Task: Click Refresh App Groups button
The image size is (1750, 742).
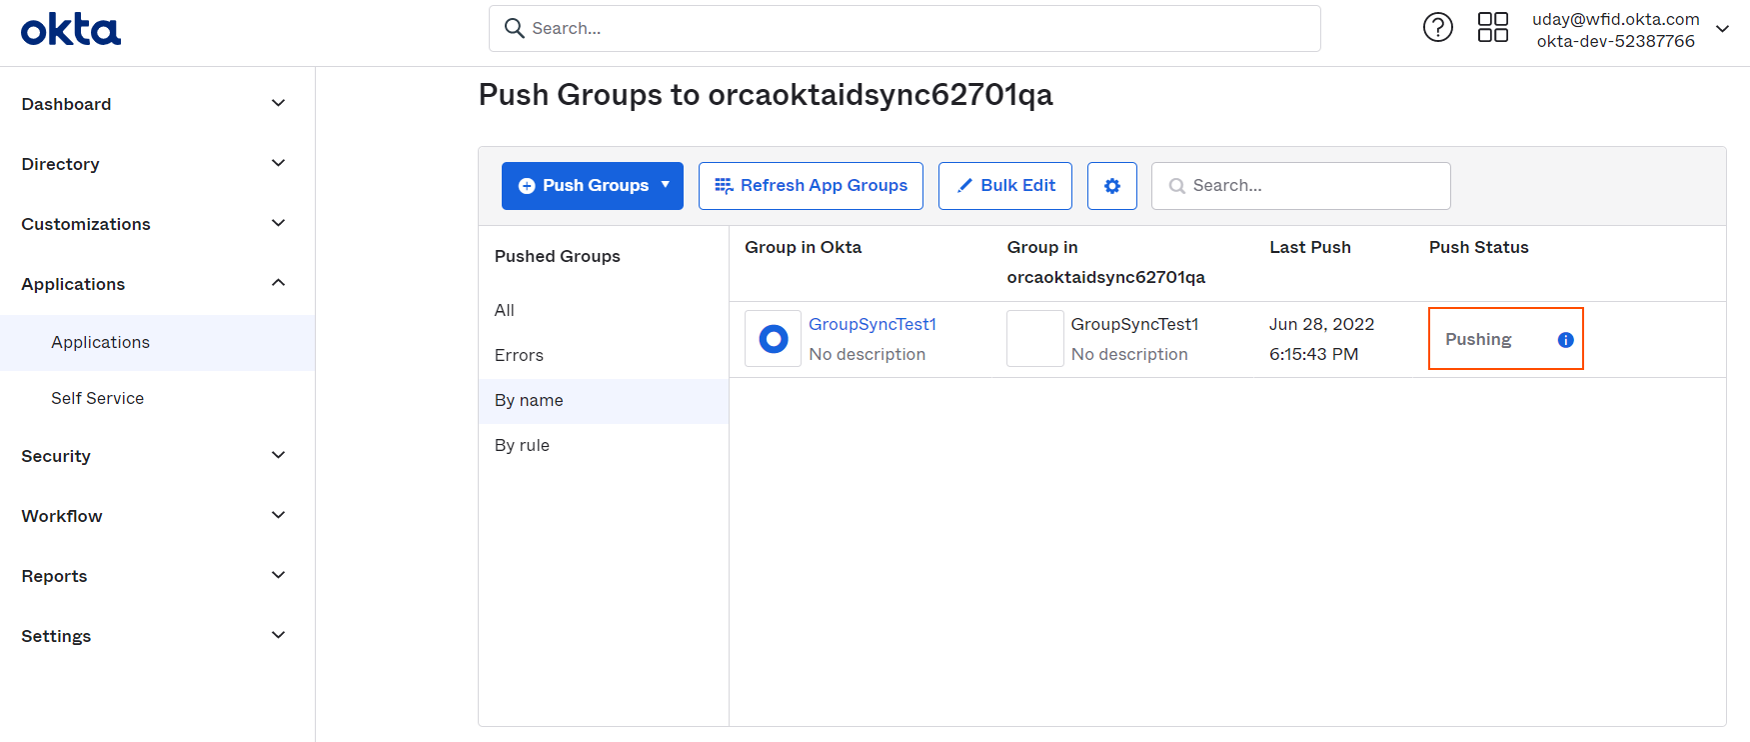Action: [811, 186]
